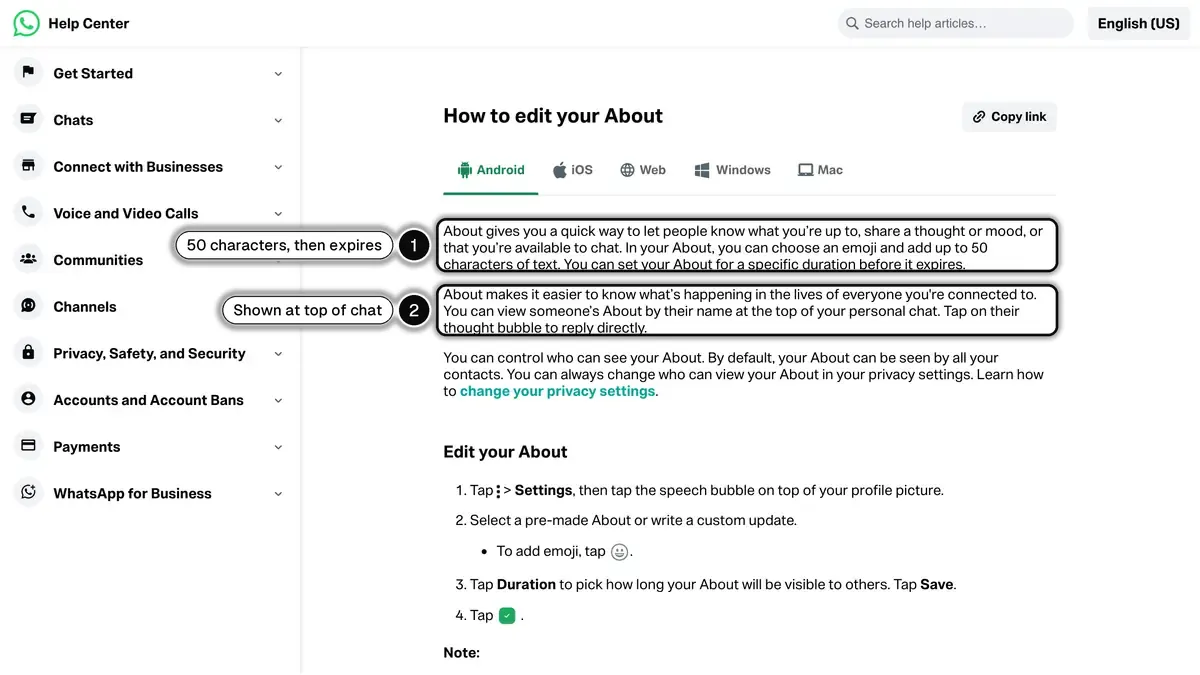1200x675 pixels.
Task: Click the Mac laptop icon
Action: point(805,170)
